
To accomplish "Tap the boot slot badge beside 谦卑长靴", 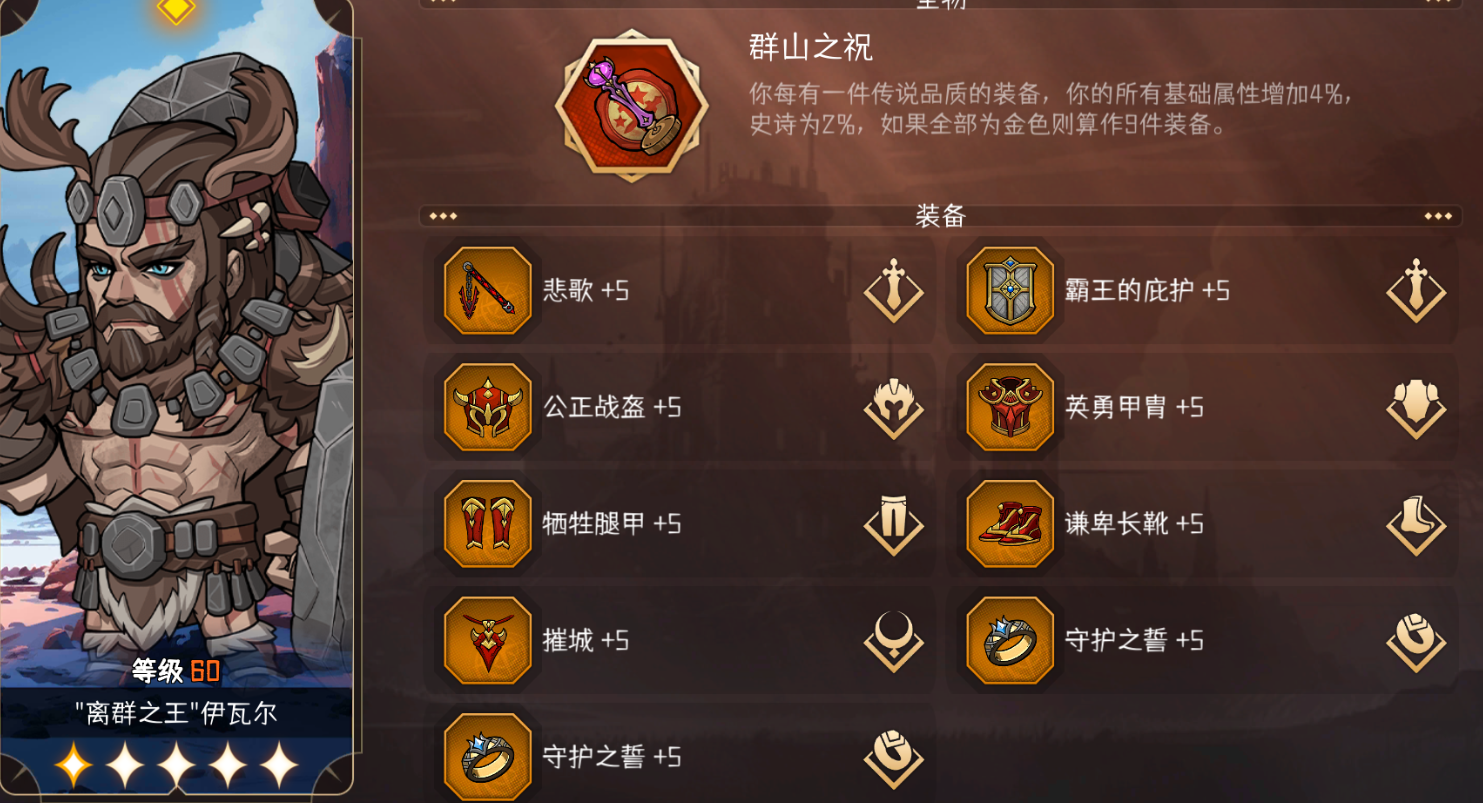I will 1416,524.
